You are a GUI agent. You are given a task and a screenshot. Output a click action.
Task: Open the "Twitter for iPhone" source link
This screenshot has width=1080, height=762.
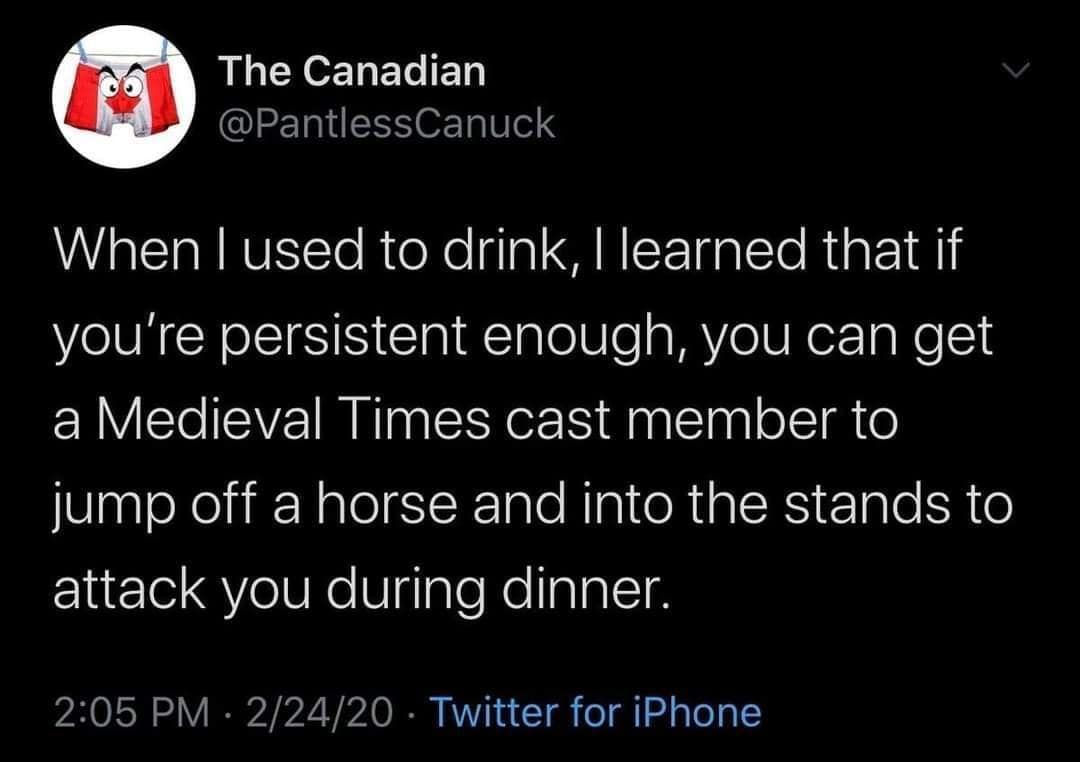coord(597,712)
